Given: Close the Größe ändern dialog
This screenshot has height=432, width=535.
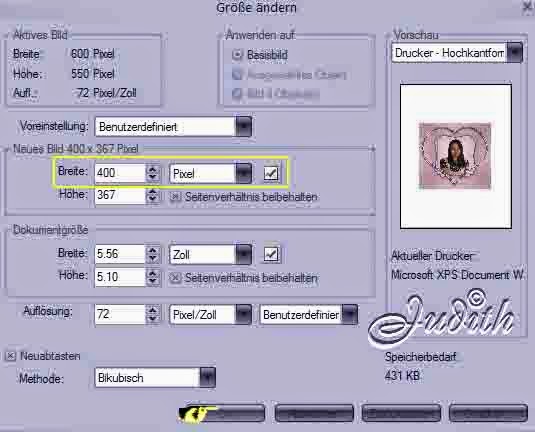Looking at the screenshot, I should pos(528,8).
